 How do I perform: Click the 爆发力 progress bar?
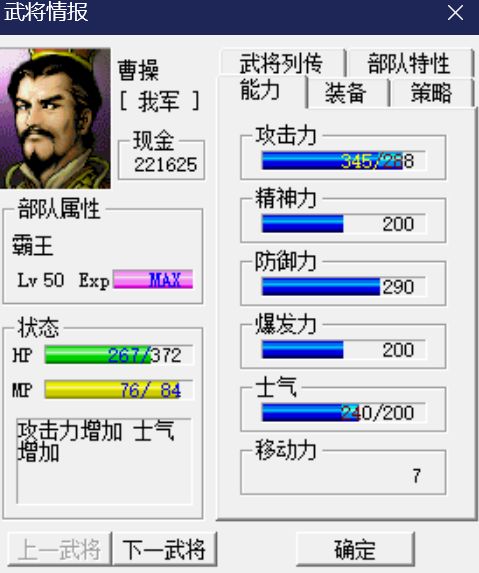coord(344,349)
